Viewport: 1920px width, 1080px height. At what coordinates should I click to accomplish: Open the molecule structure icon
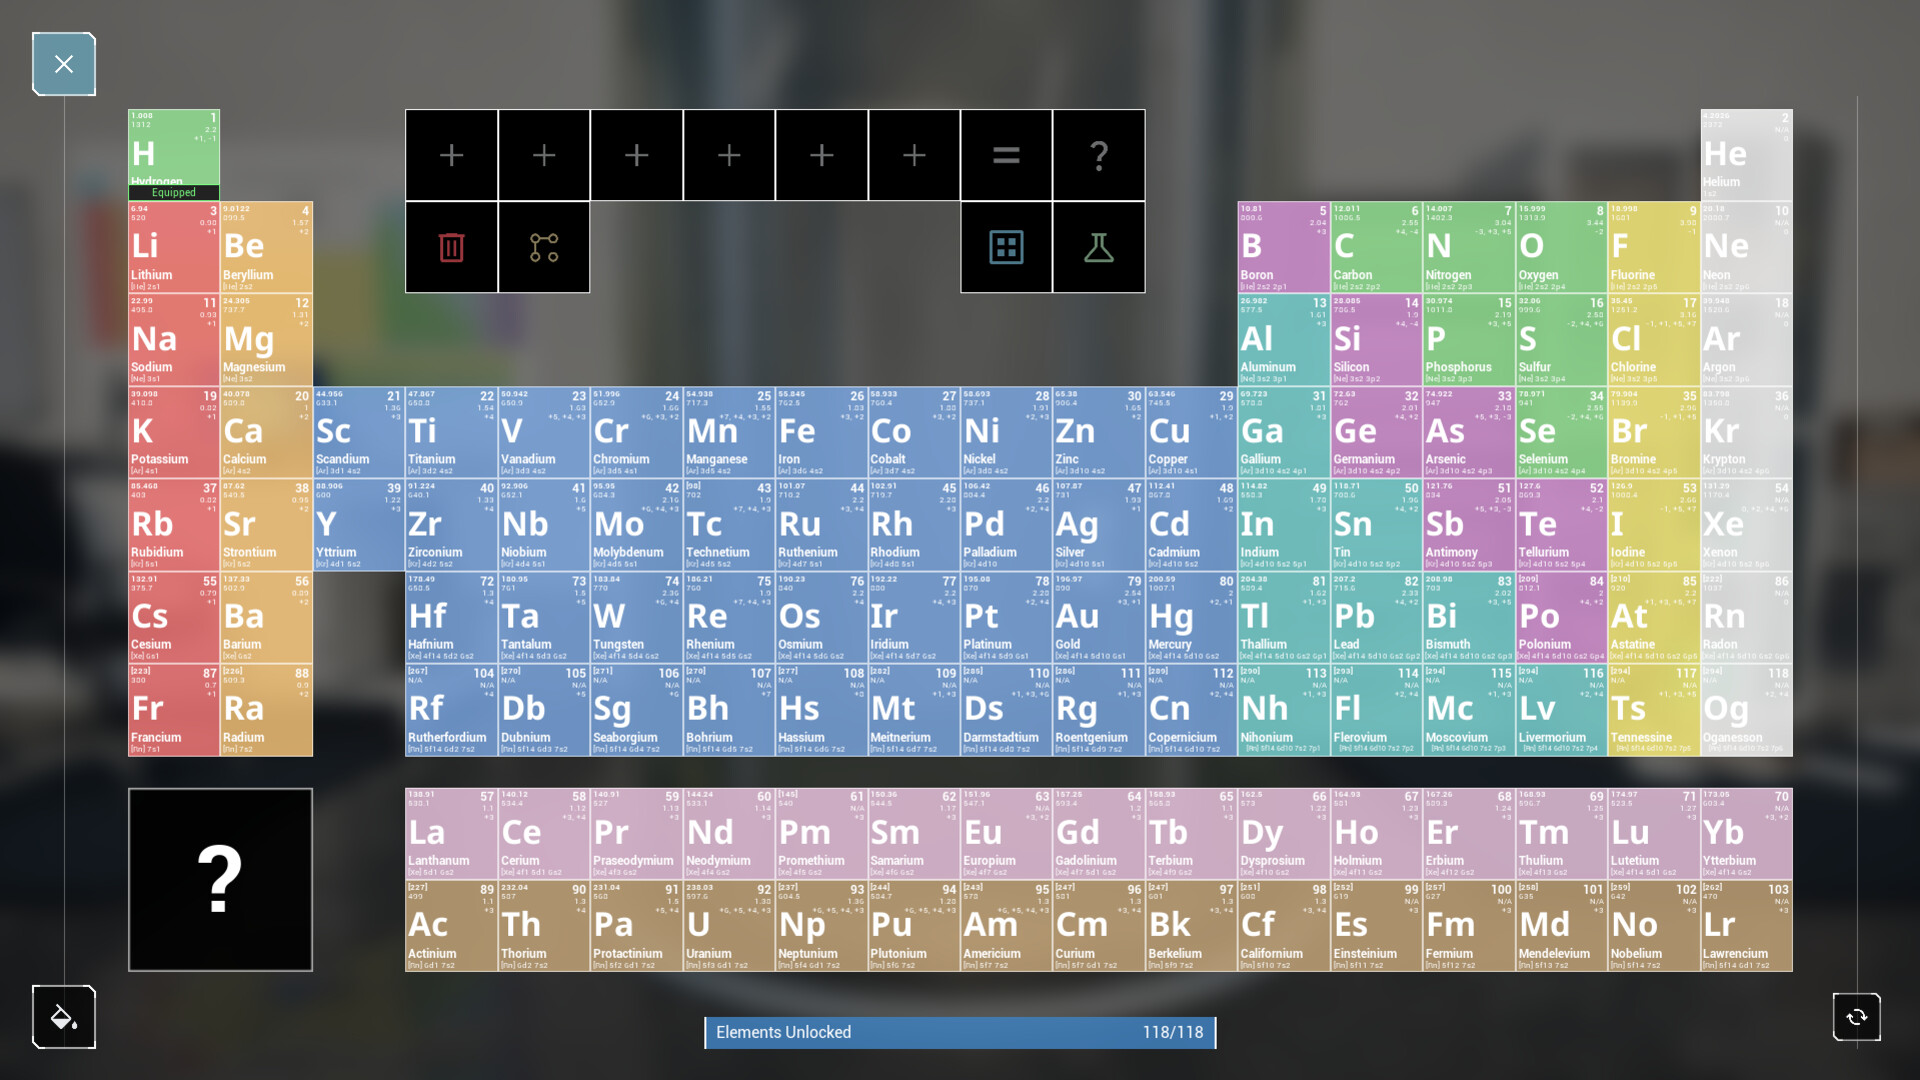point(544,247)
